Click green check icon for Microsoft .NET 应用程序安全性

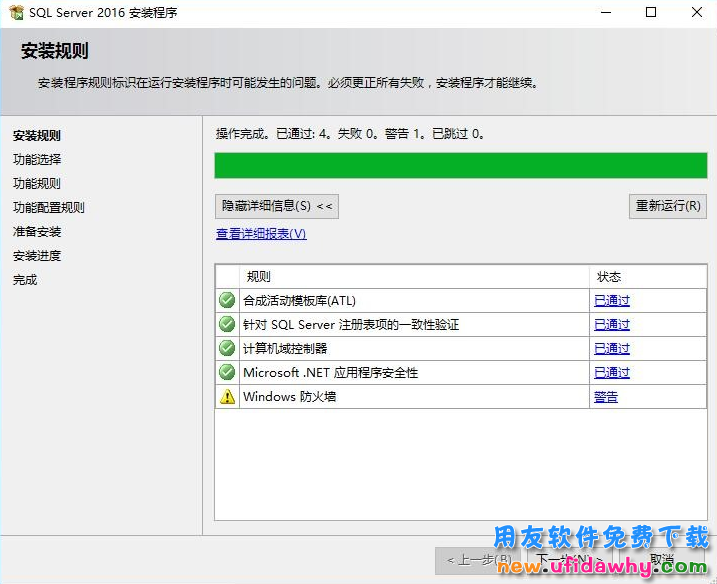pyautogui.click(x=227, y=372)
